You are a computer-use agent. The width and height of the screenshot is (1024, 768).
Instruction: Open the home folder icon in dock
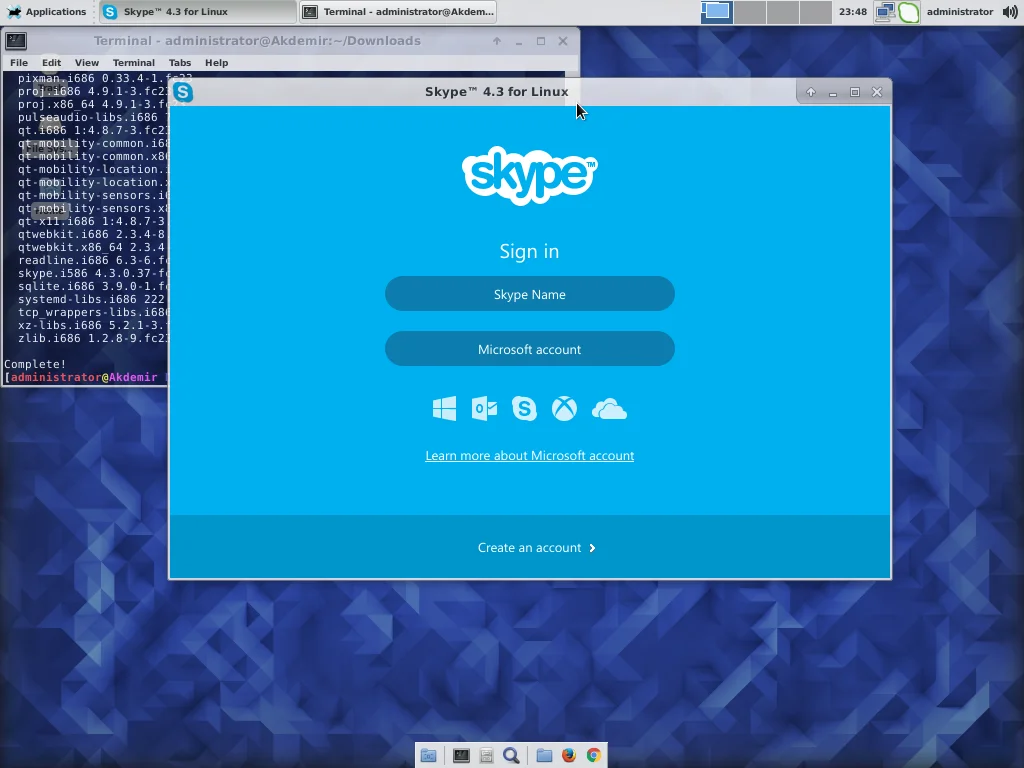click(544, 756)
